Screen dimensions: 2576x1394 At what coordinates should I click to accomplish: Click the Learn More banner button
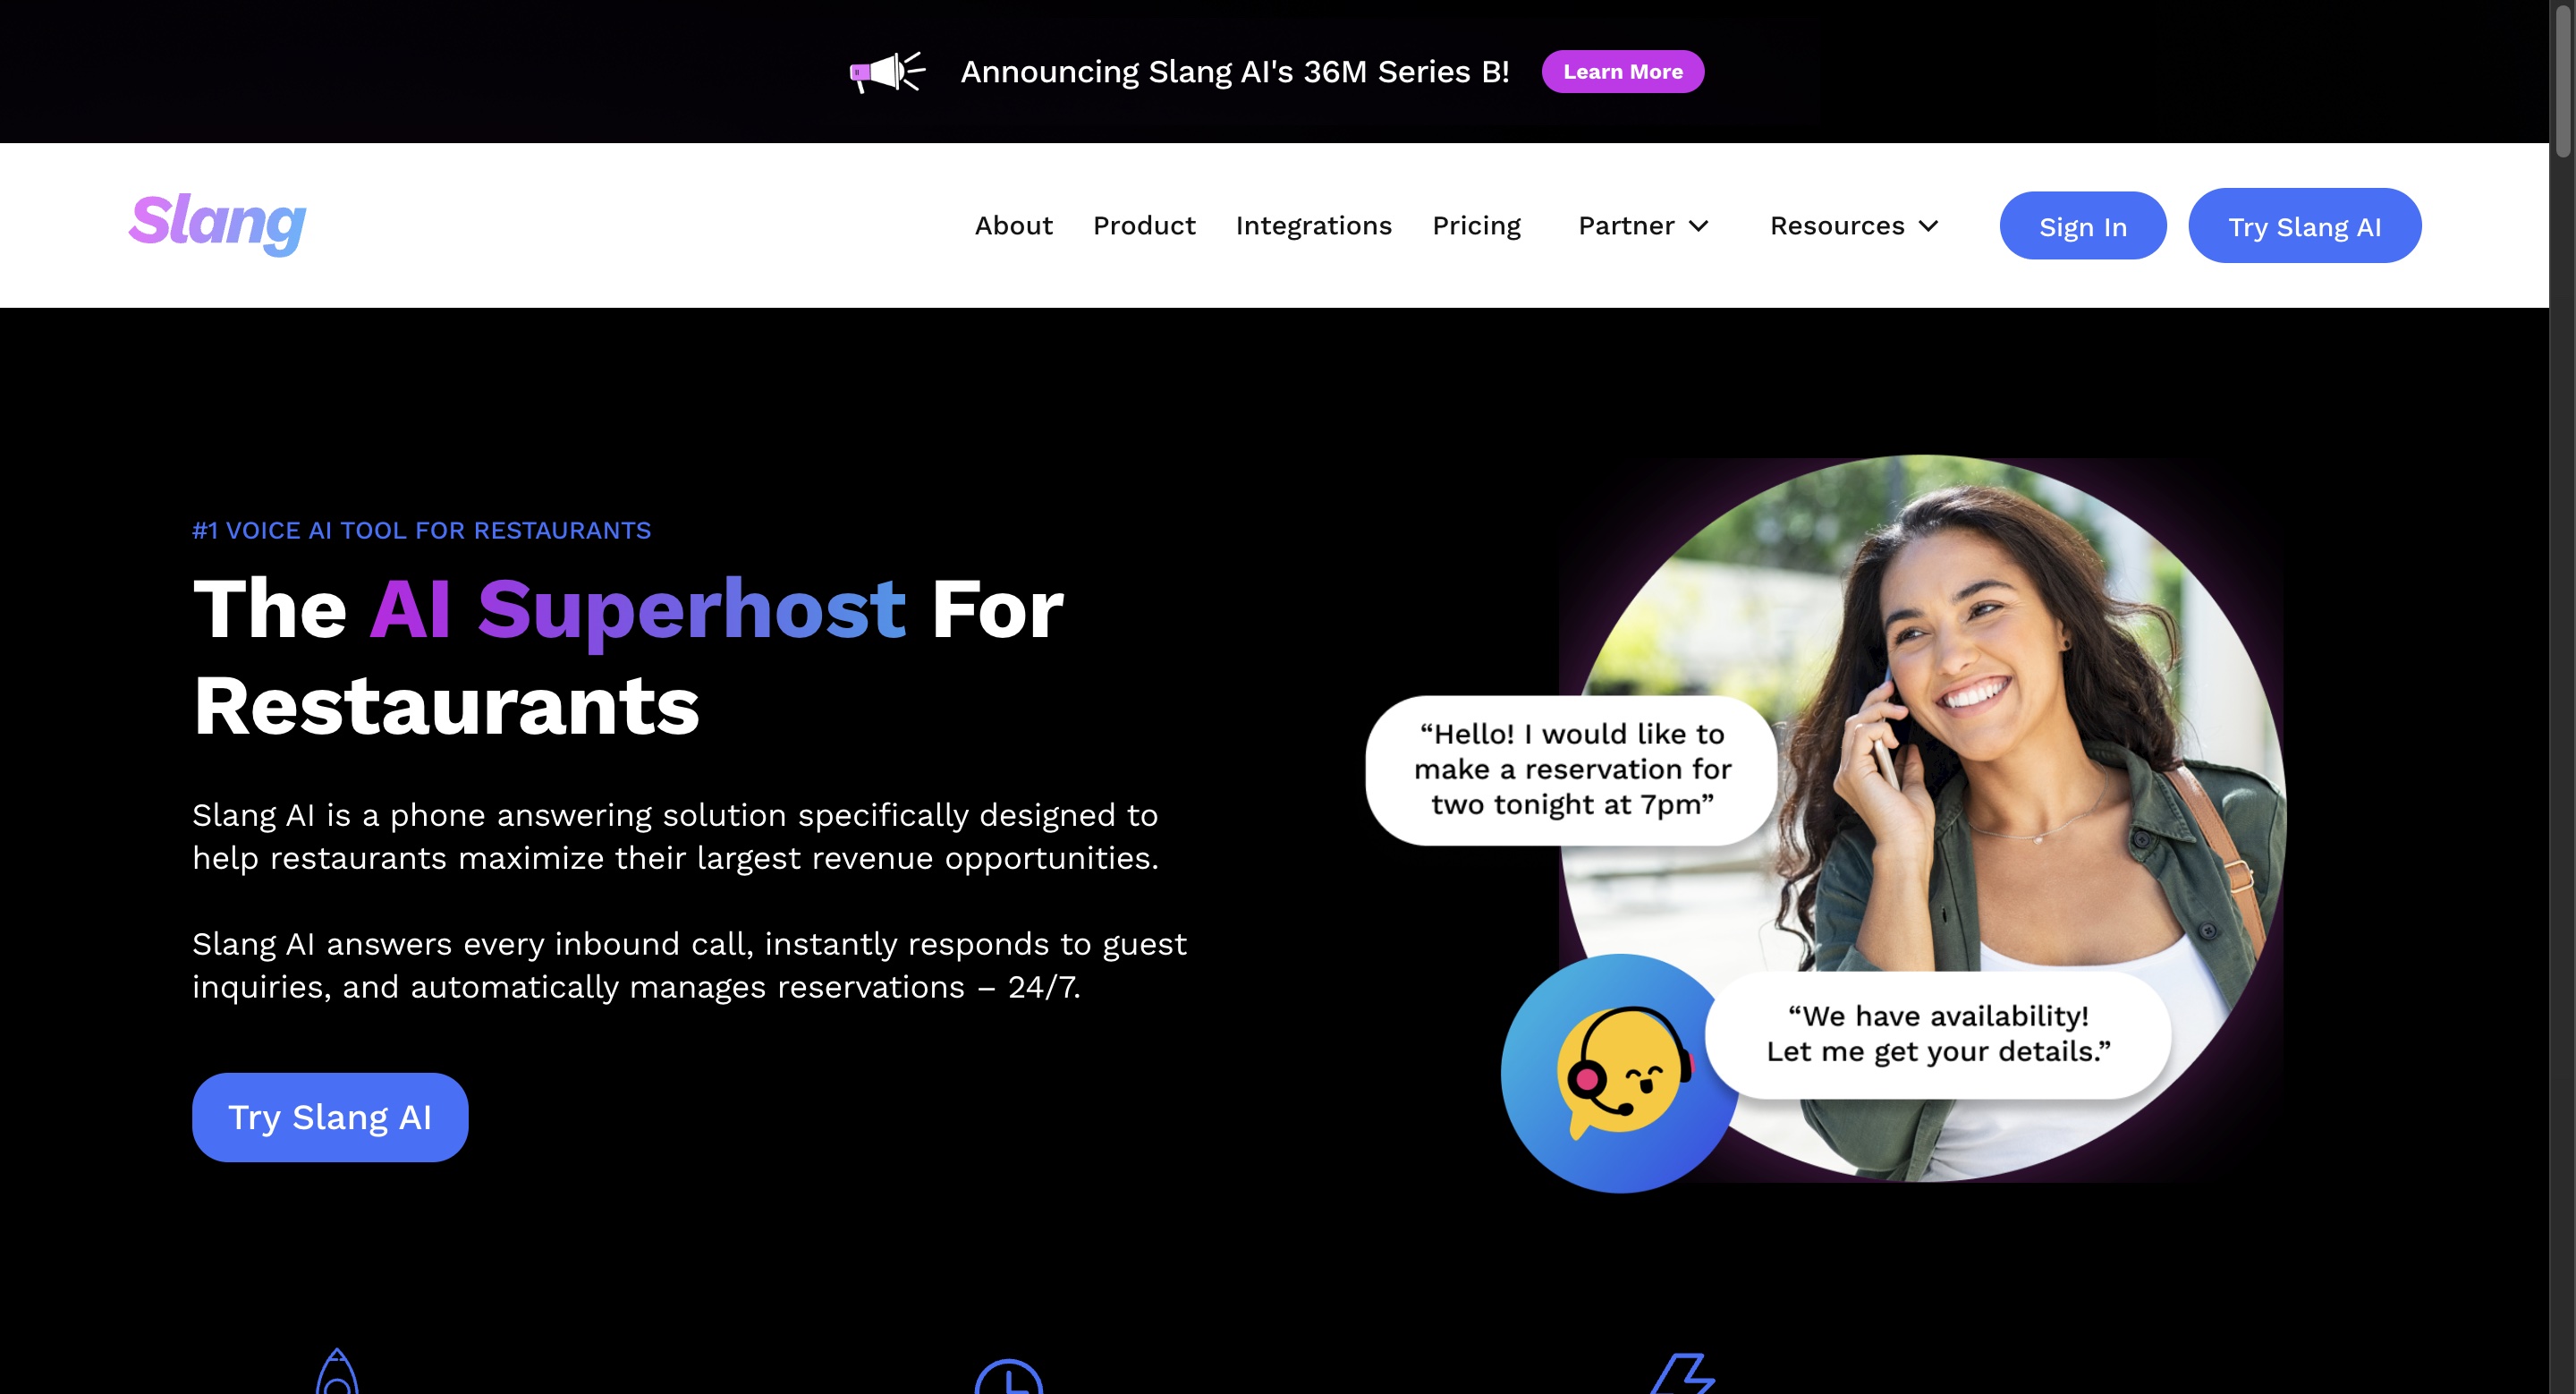click(1622, 71)
